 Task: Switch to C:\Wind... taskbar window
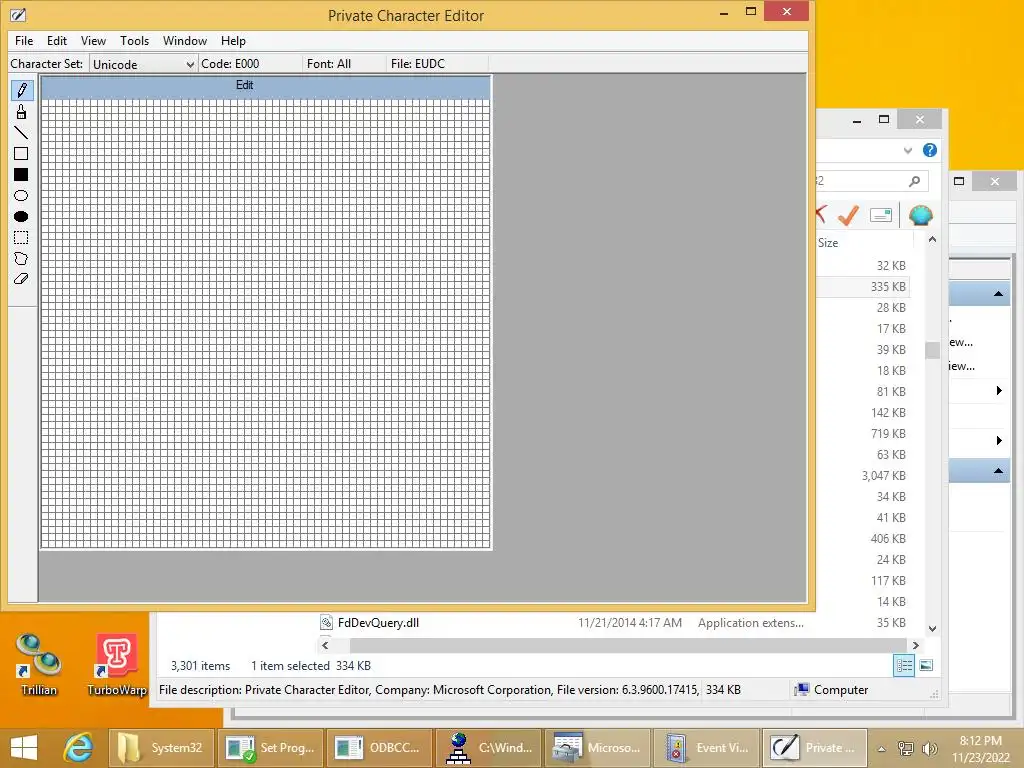tap(488, 748)
